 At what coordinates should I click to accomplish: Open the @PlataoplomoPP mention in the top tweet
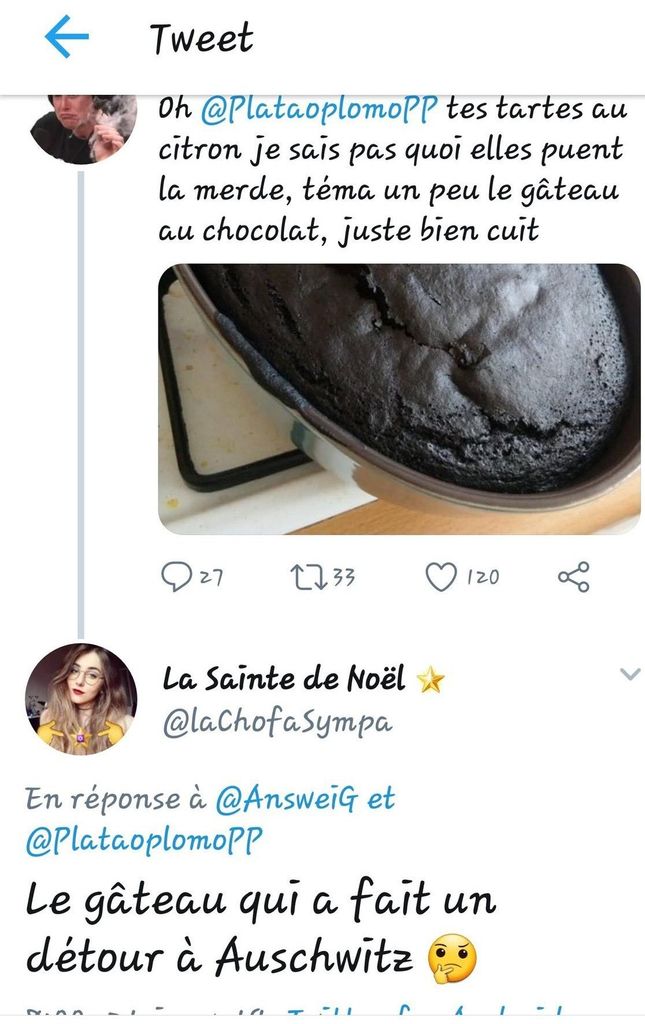click(320, 109)
